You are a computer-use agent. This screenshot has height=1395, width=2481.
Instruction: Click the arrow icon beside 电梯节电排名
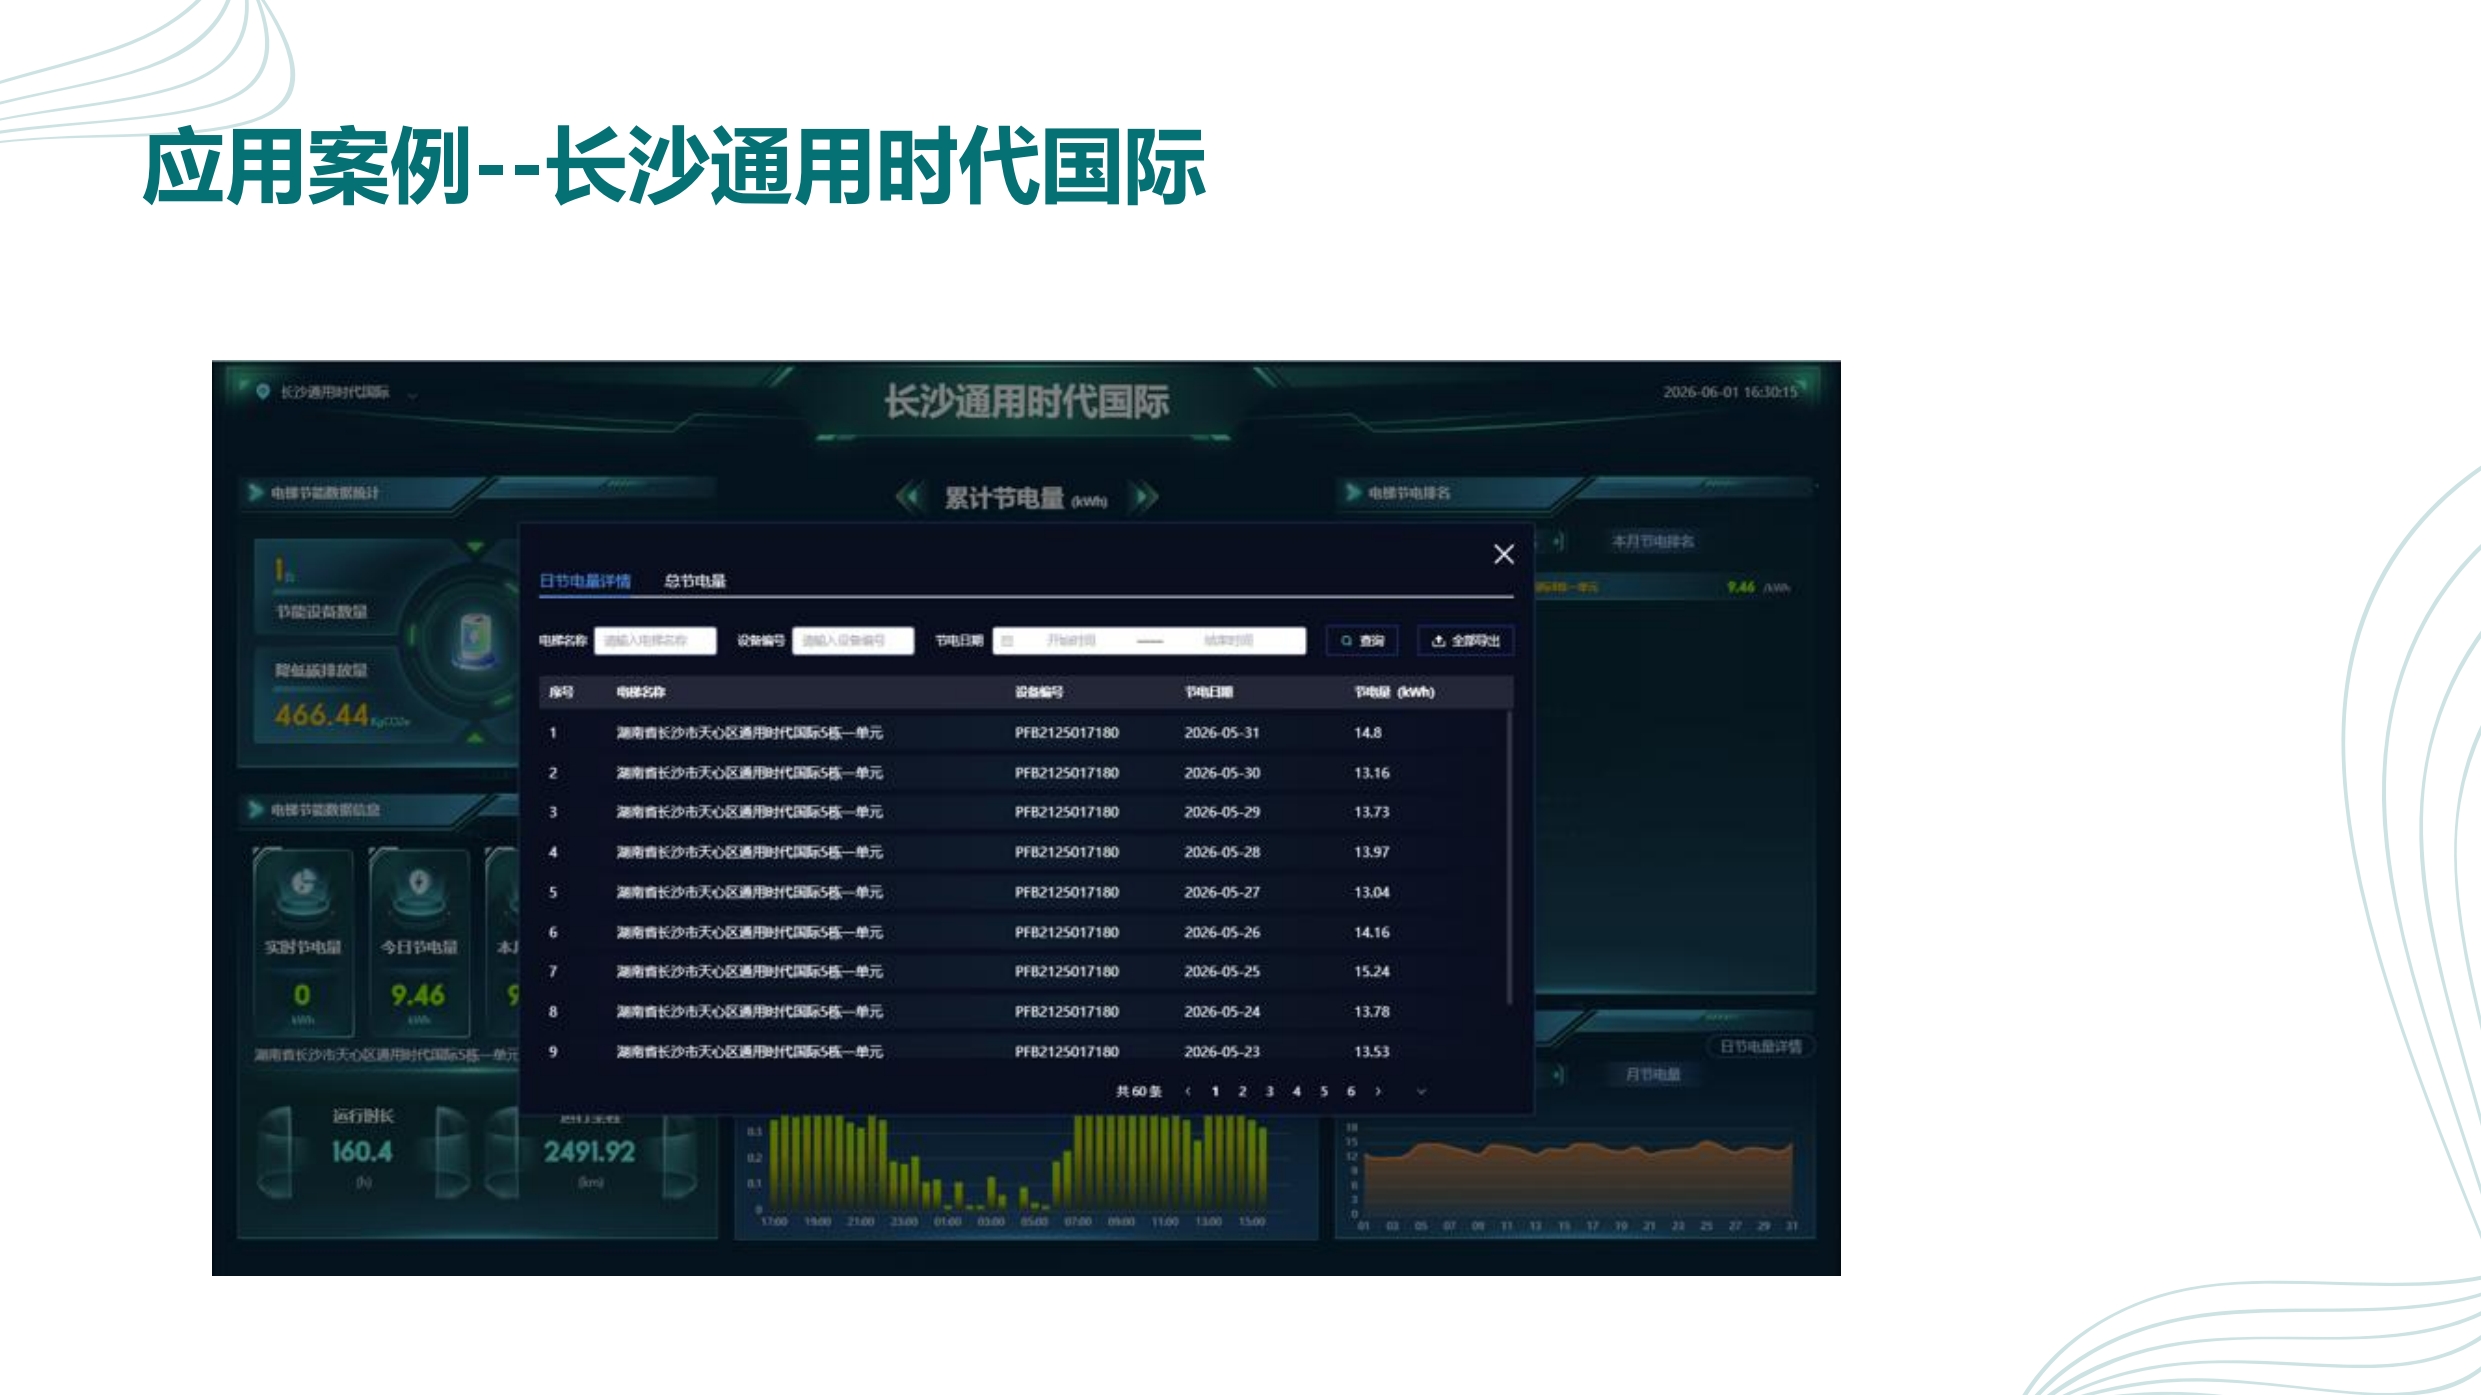coord(1353,492)
